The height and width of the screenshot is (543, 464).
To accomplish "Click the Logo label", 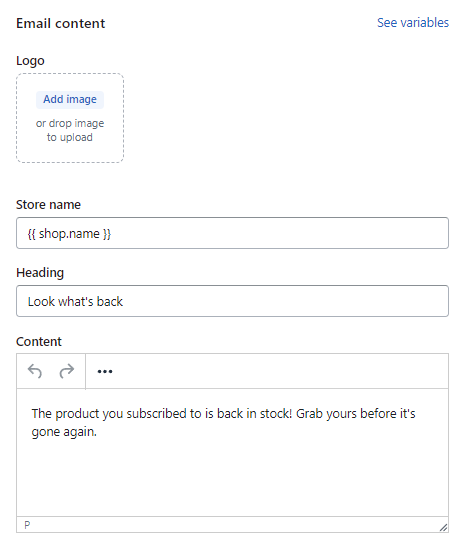I will pos(30,61).
